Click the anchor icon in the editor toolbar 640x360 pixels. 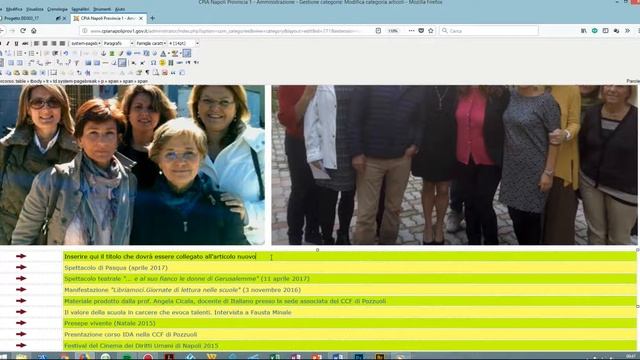[104, 53]
